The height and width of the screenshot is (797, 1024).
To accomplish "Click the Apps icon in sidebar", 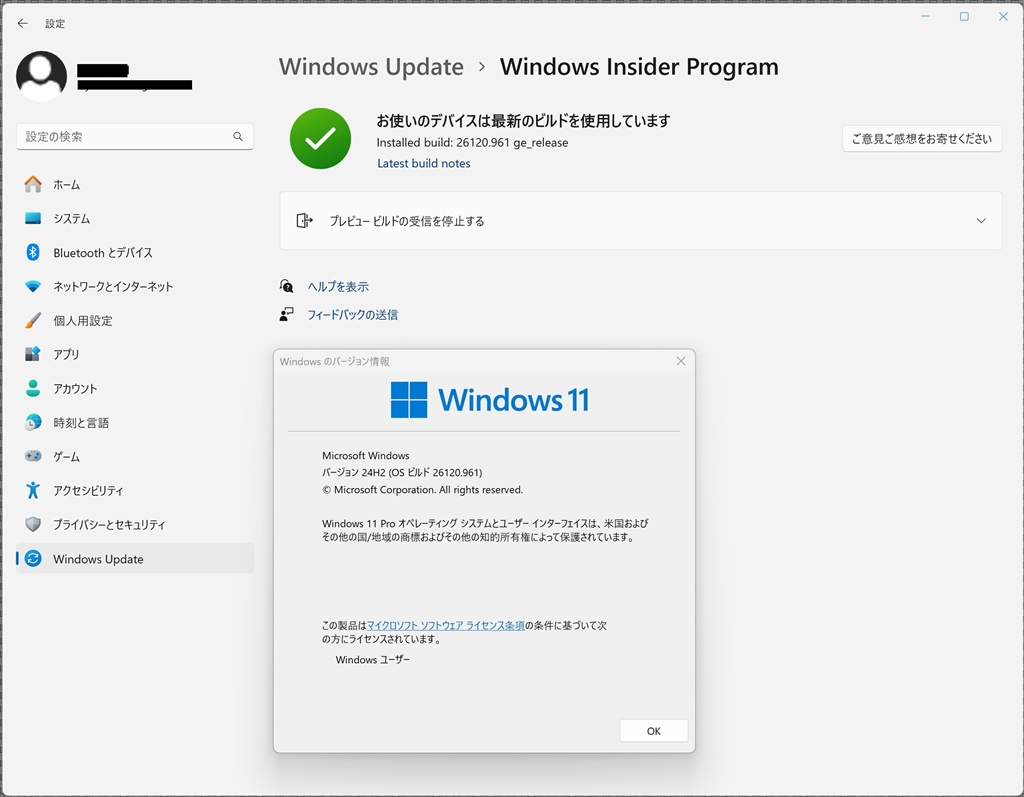I will pyautogui.click(x=33, y=354).
